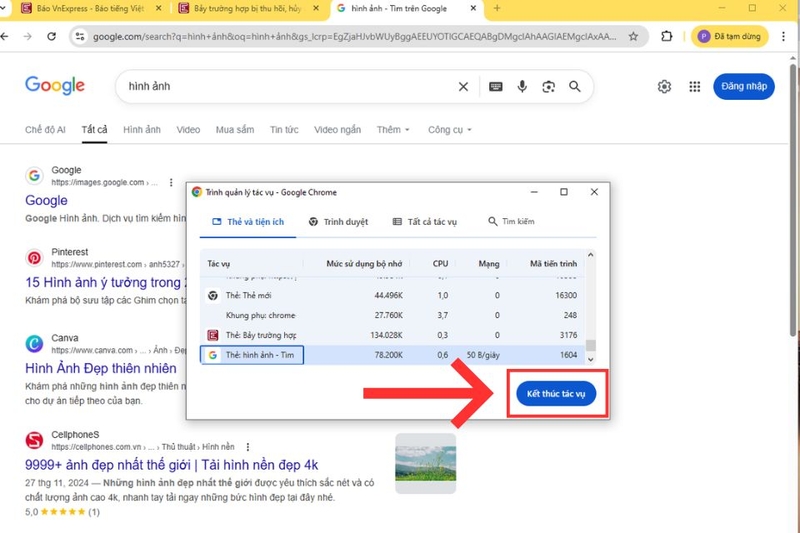Viewport: 800px width, 533px height.
Task: Select 'Video ngắn' search filter
Action: [337, 130]
